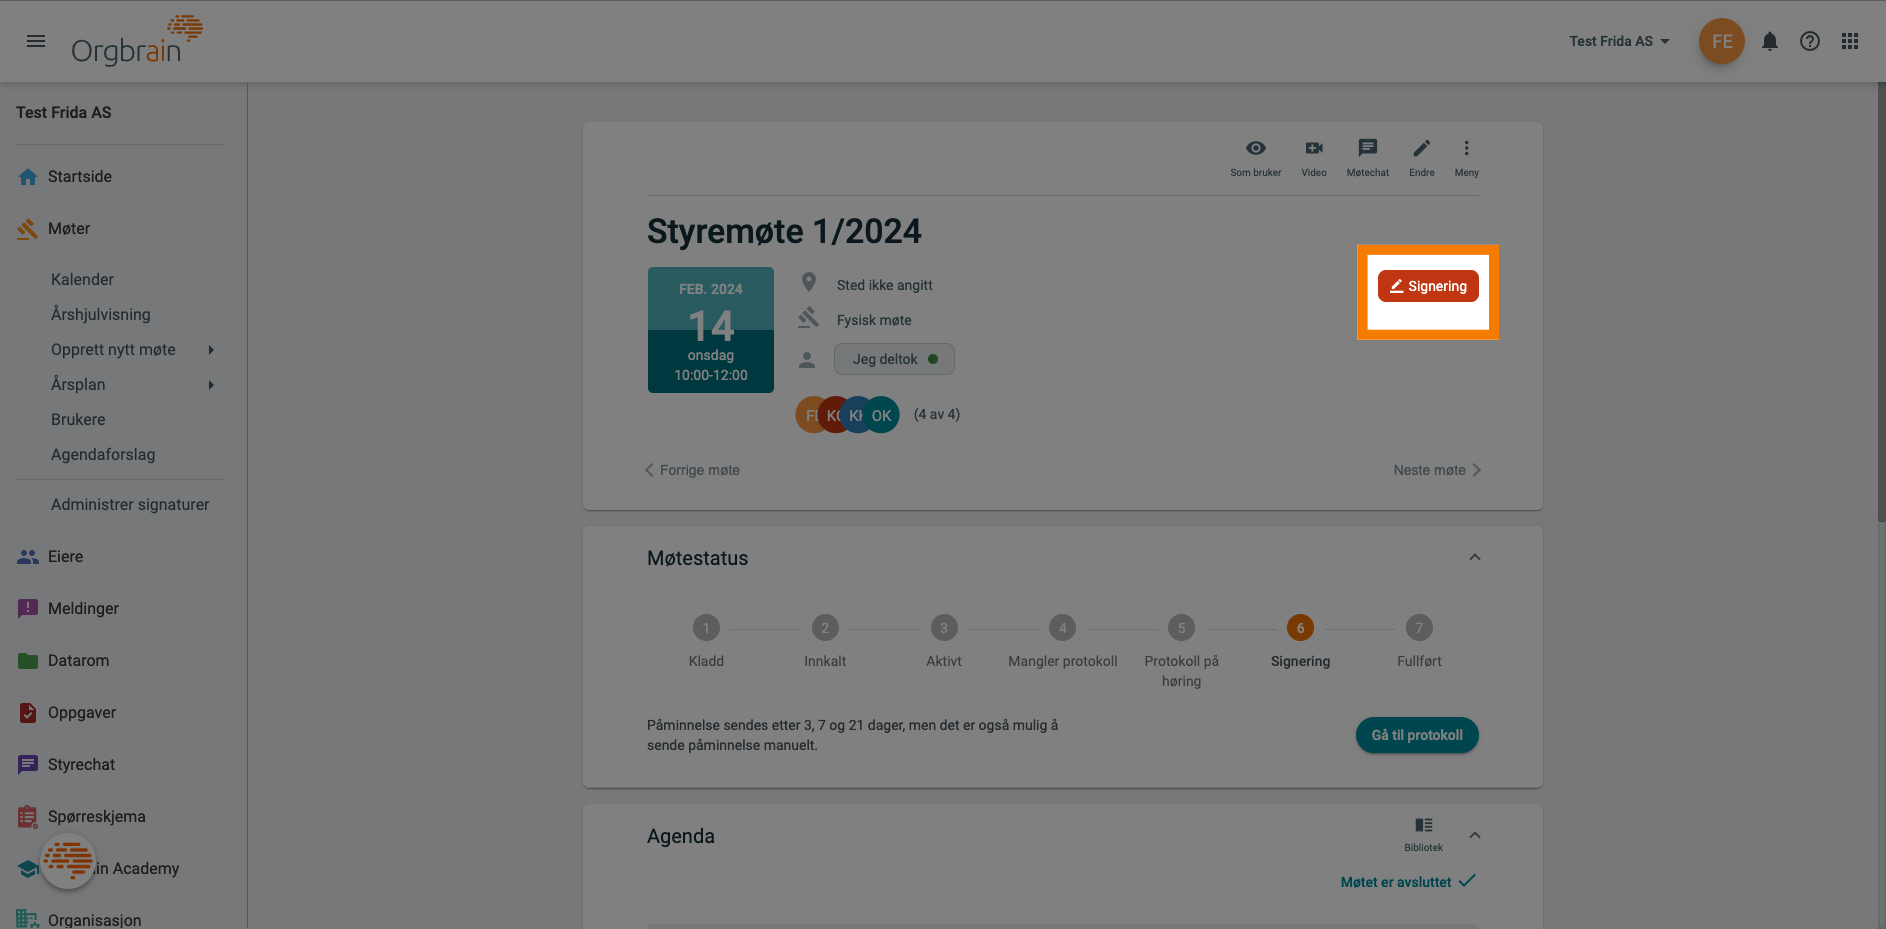Click the Sted ikke angitt location text
The image size is (1886, 929).
885,285
